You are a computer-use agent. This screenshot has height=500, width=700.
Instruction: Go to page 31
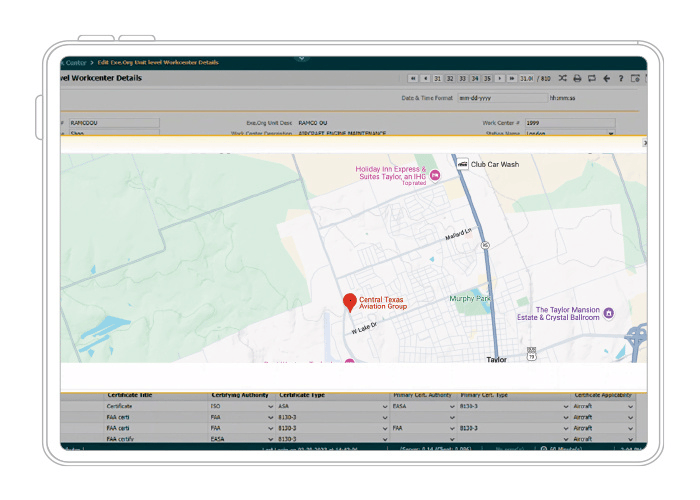coord(438,78)
